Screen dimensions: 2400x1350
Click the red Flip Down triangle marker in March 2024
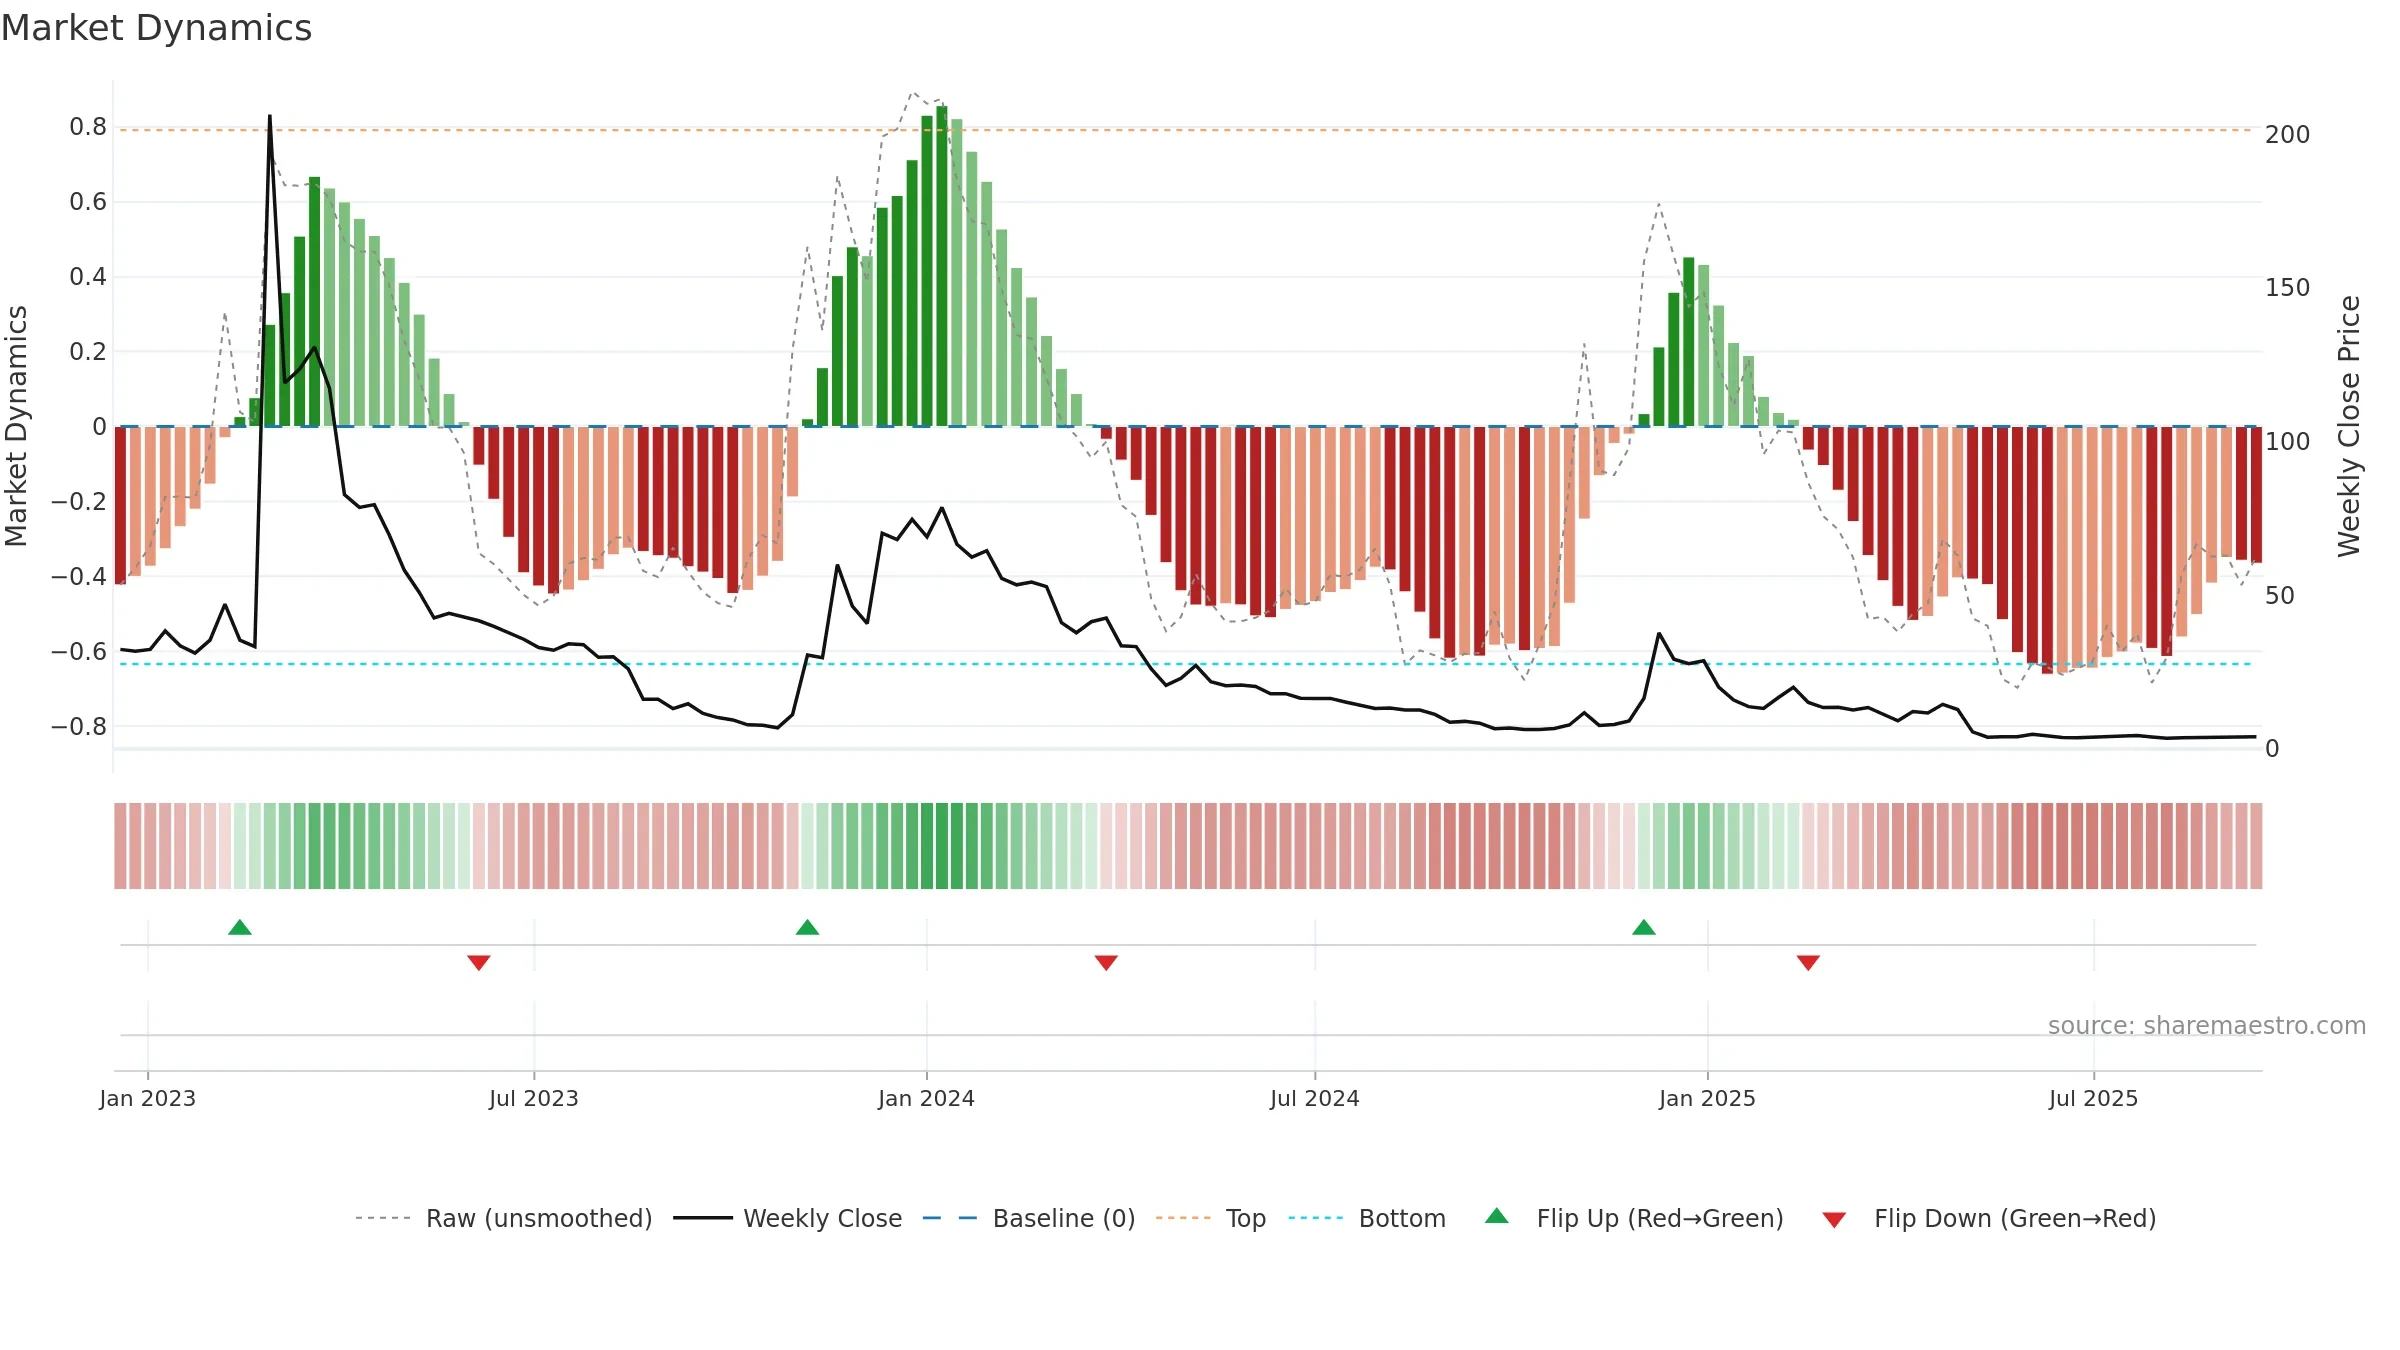(x=1106, y=963)
